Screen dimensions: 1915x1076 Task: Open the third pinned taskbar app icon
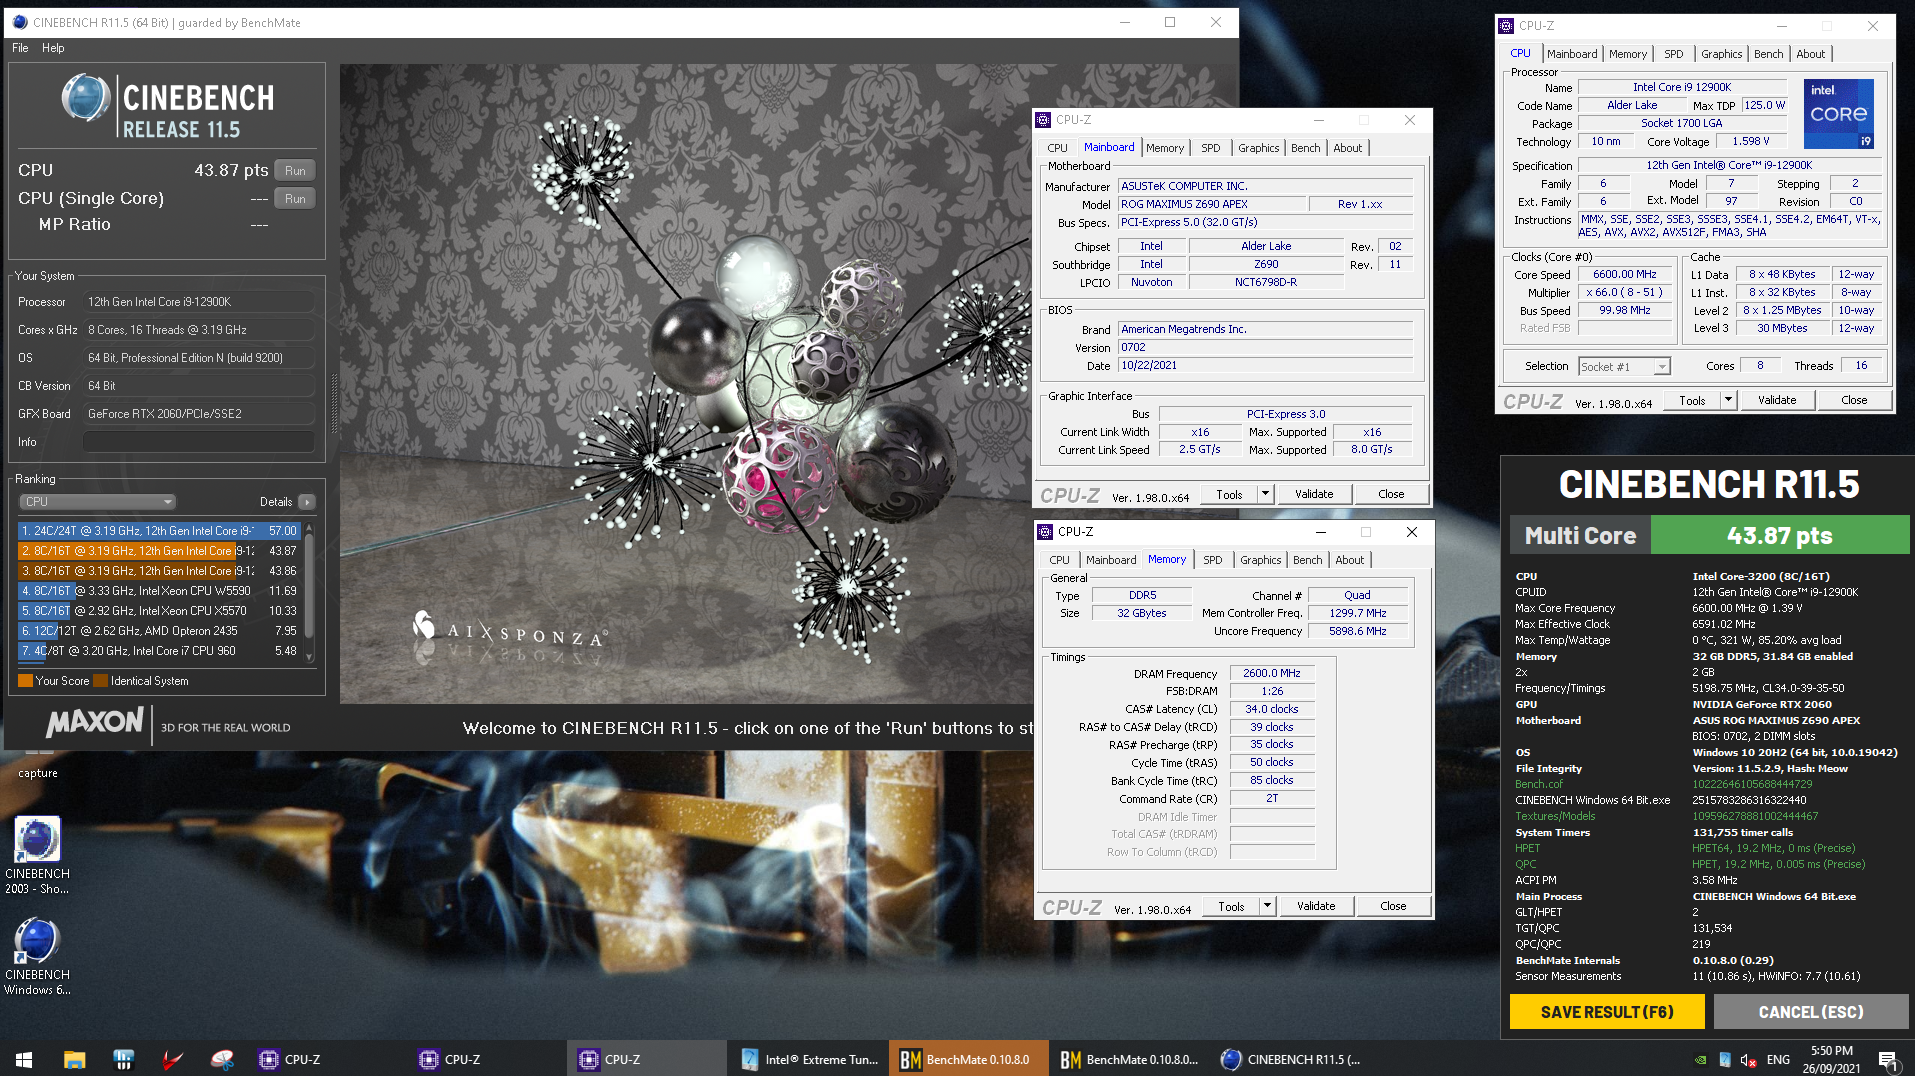pyautogui.click(x=124, y=1059)
